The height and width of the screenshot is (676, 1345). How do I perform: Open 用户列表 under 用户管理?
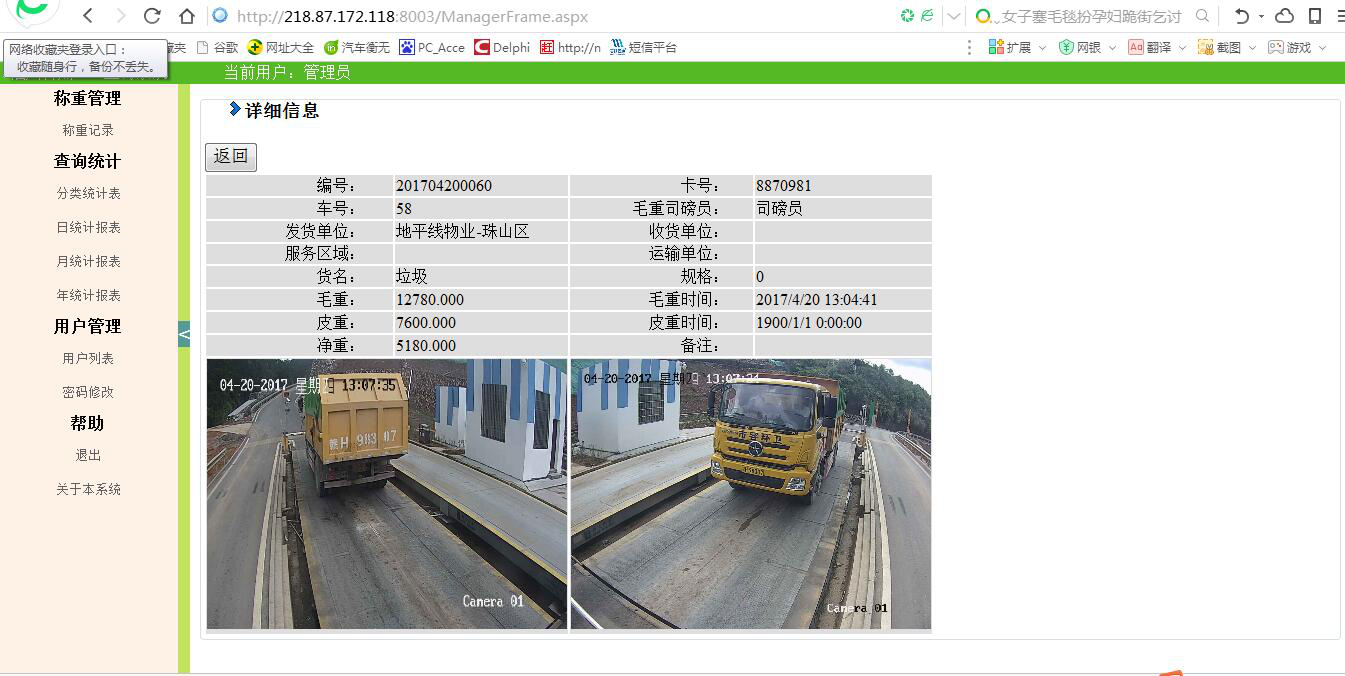88,358
